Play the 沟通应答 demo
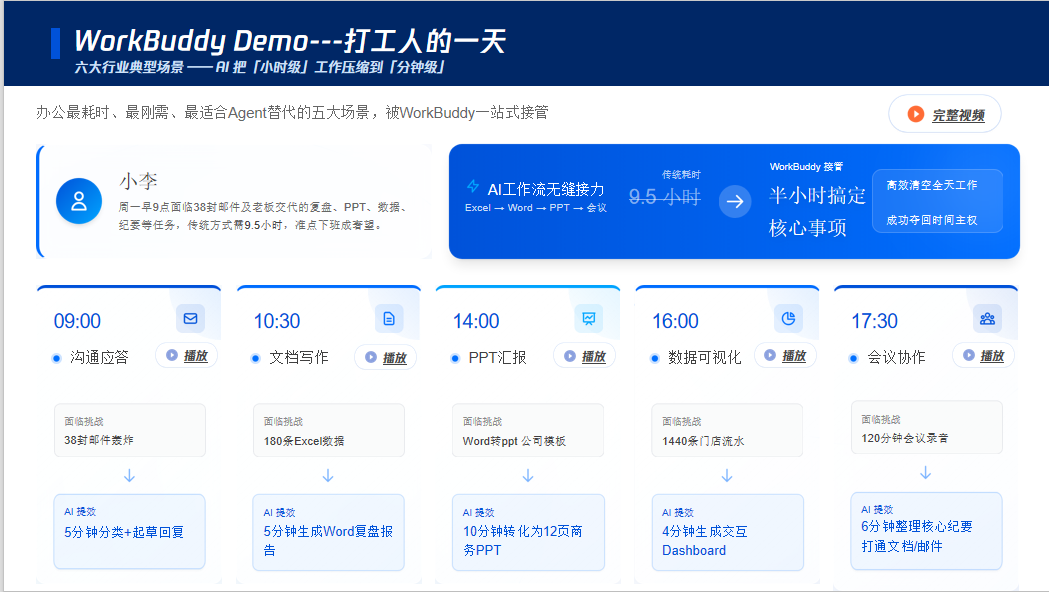Screen dimensions: 1049x592 click(187, 355)
